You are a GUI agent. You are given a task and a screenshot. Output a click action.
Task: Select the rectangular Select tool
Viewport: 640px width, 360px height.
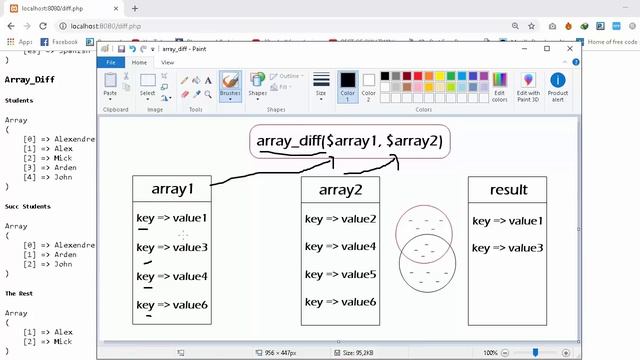(148, 80)
